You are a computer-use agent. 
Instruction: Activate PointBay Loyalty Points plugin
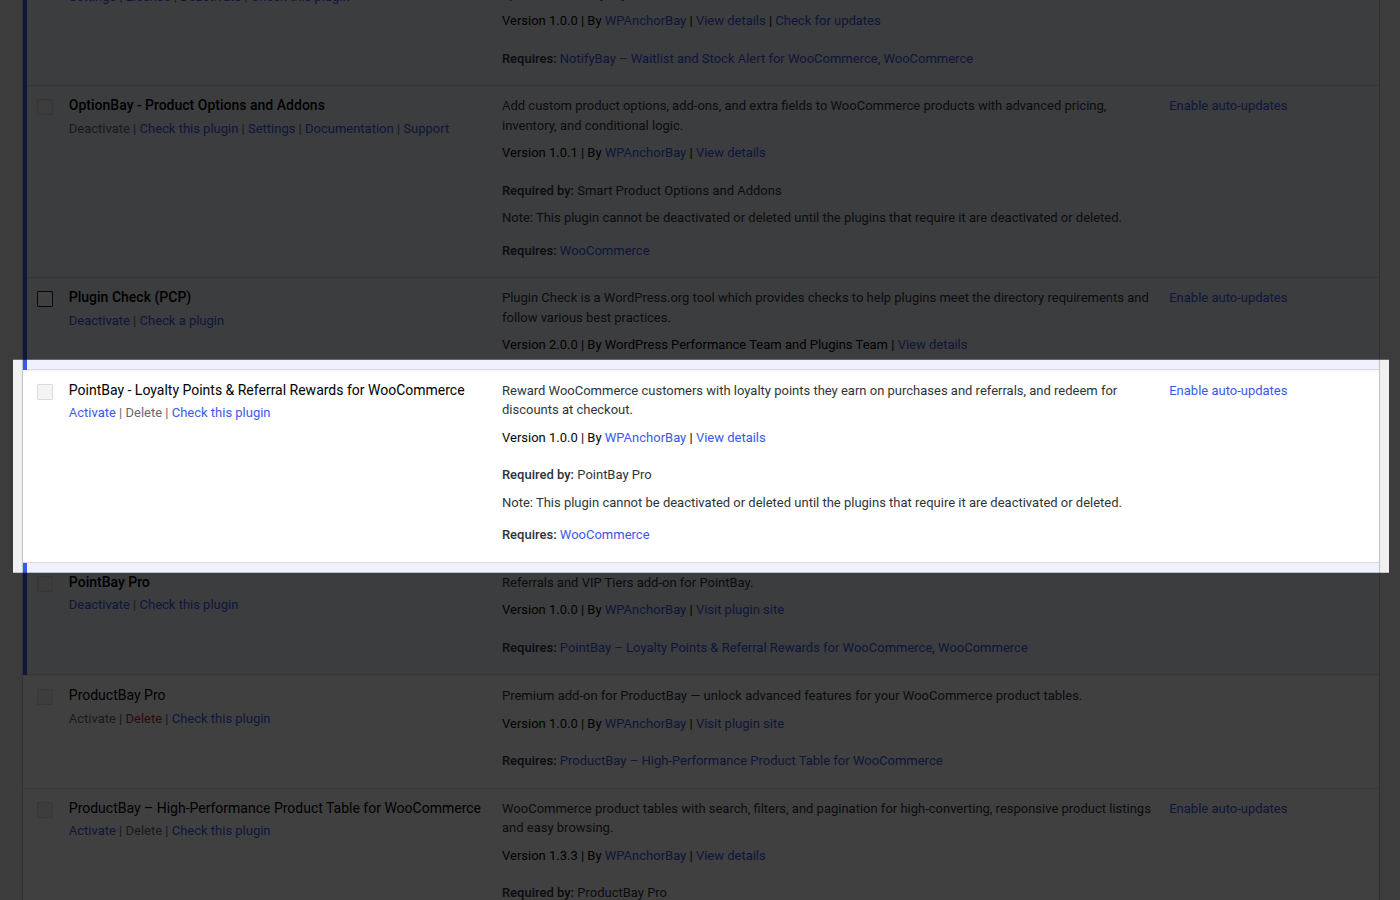coord(92,413)
